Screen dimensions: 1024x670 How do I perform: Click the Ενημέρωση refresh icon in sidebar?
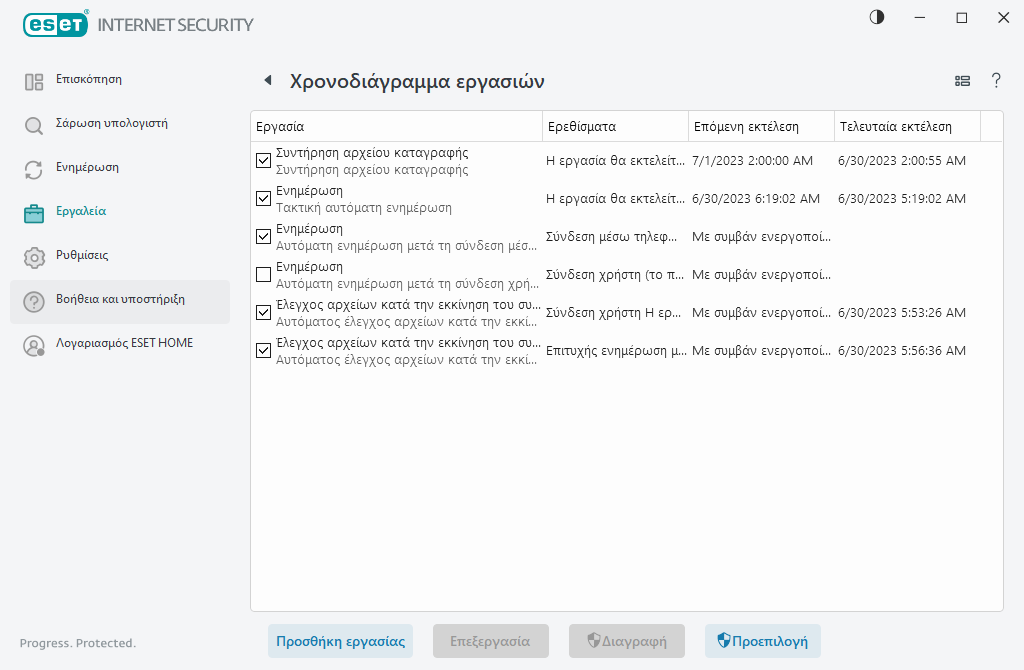[x=34, y=170]
